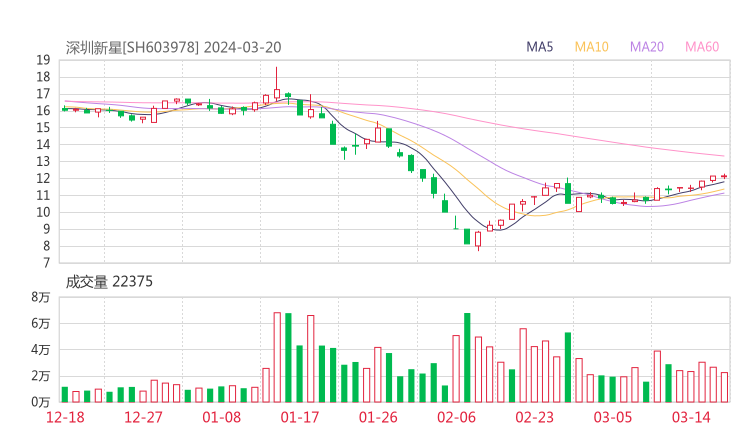Click the MA20 legend label

tap(647, 47)
